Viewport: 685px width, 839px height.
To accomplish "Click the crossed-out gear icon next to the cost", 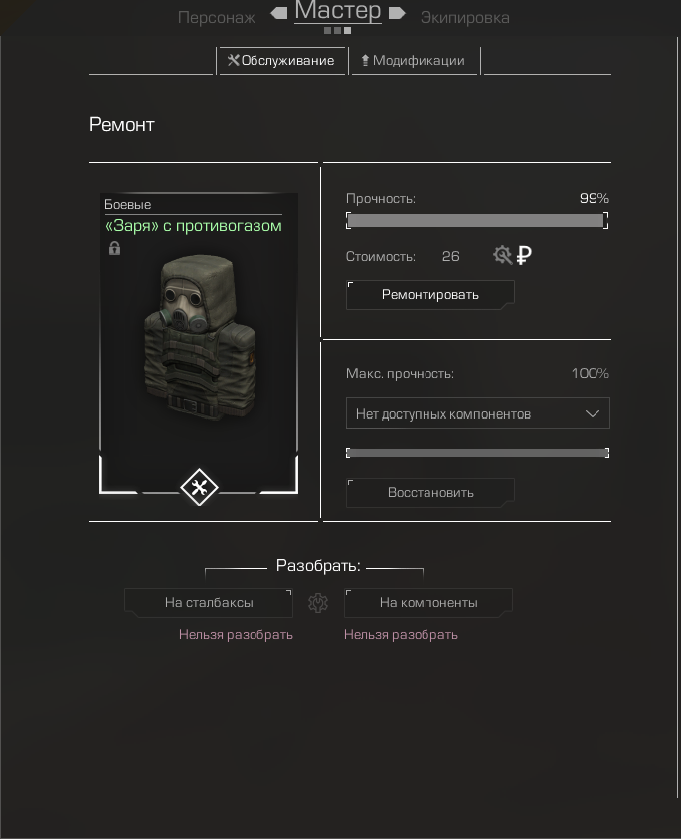I will tap(503, 255).
